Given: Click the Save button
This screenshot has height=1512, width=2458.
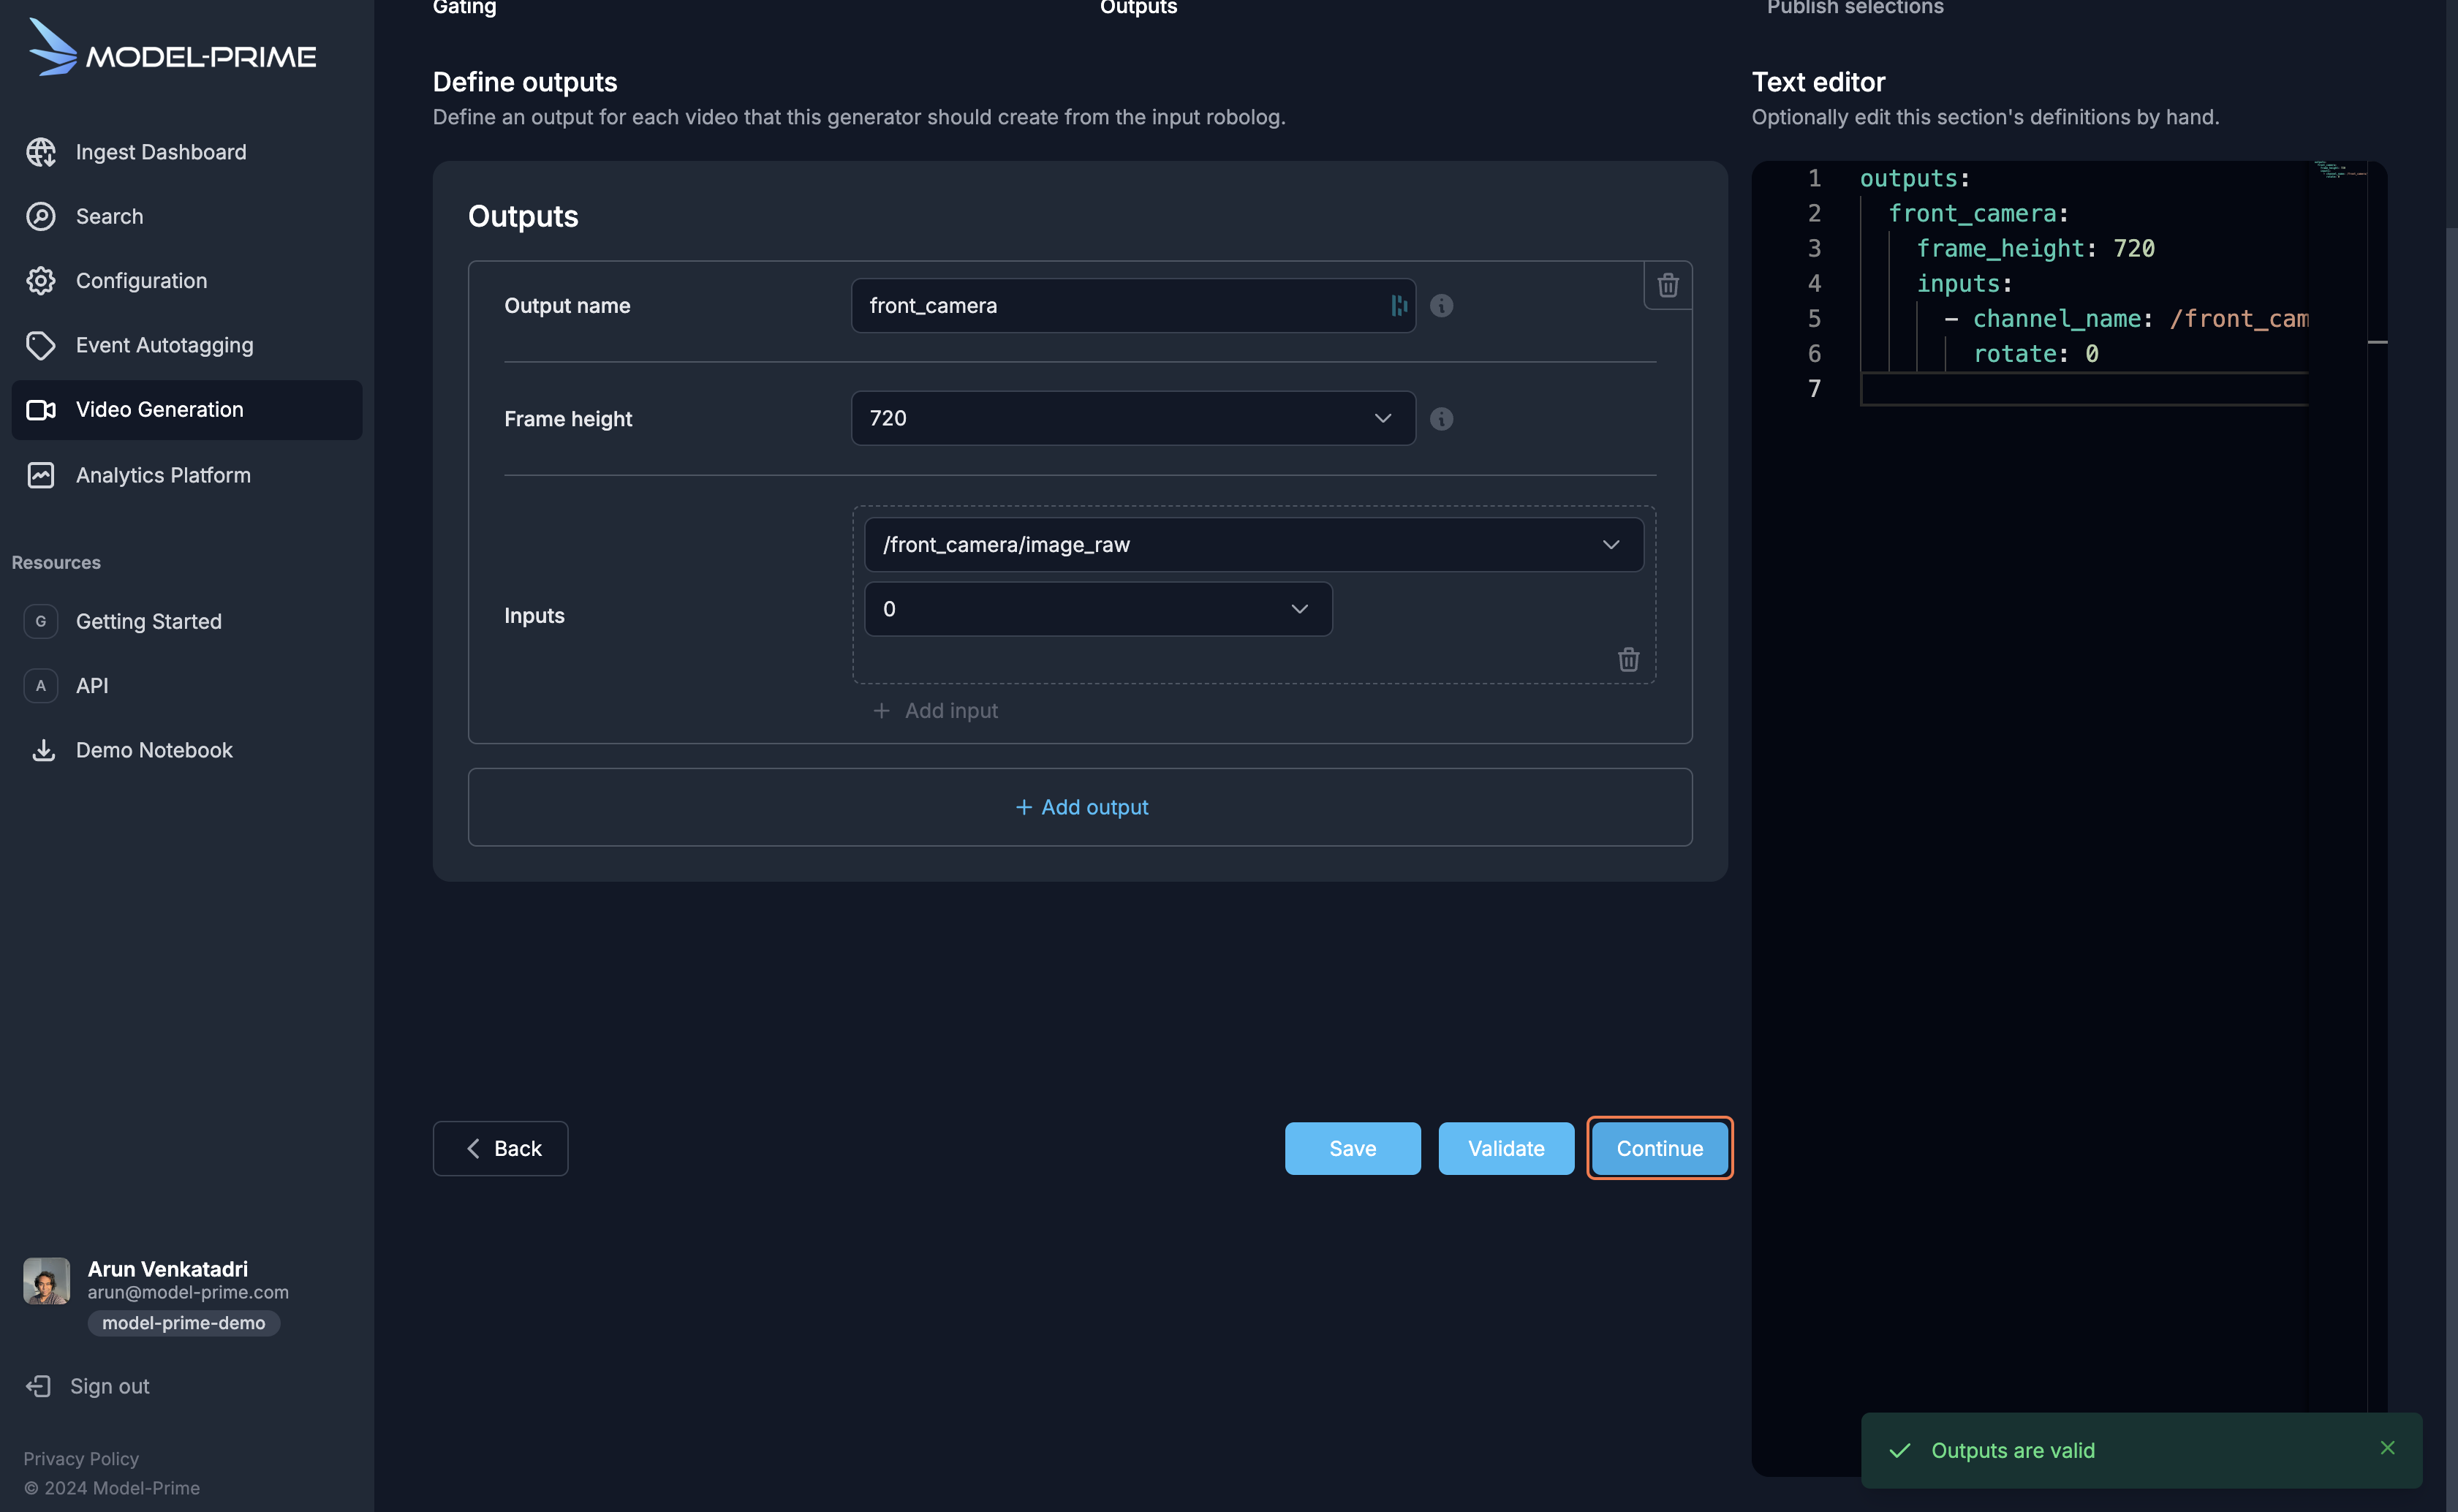Looking at the screenshot, I should click(1352, 1148).
